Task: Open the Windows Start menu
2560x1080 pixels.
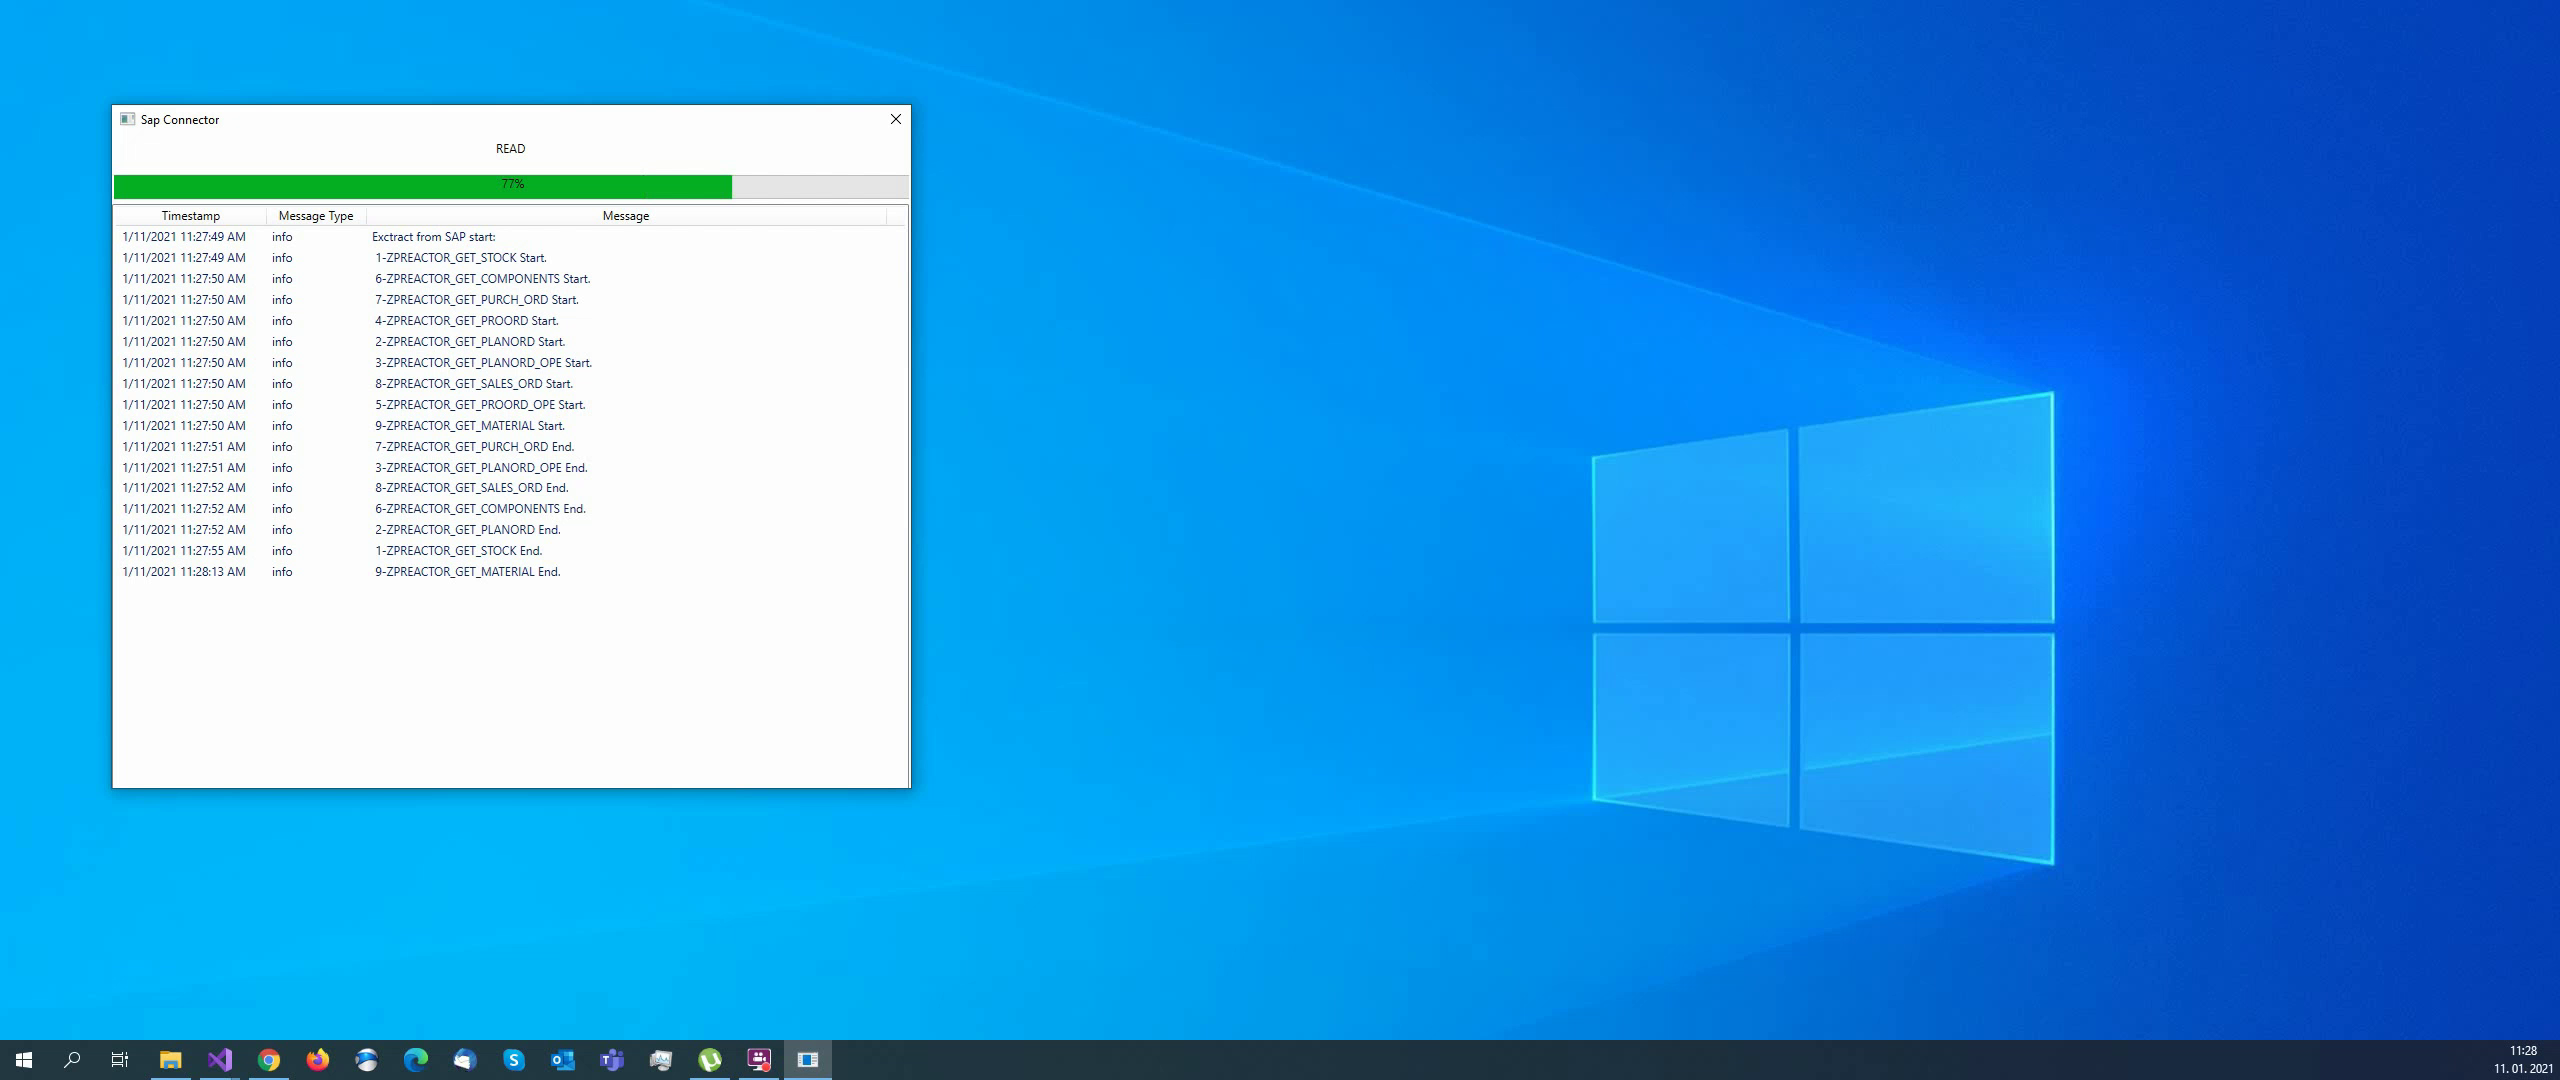Action: point(24,1059)
